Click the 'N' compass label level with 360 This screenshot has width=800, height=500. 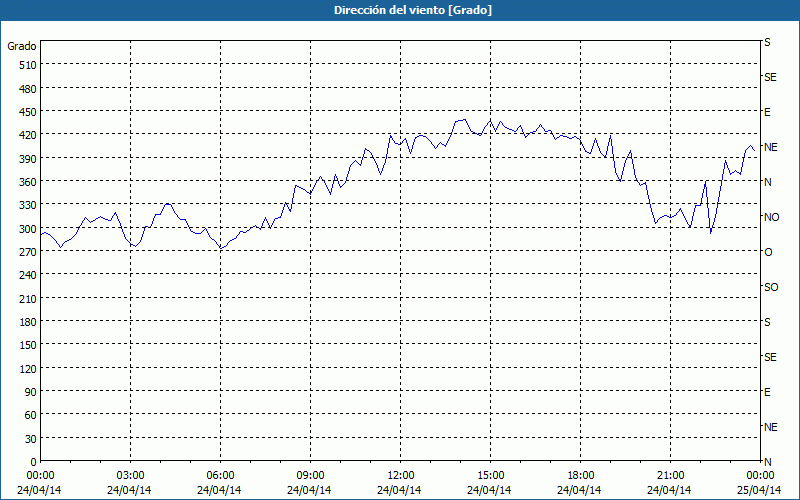pos(767,182)
